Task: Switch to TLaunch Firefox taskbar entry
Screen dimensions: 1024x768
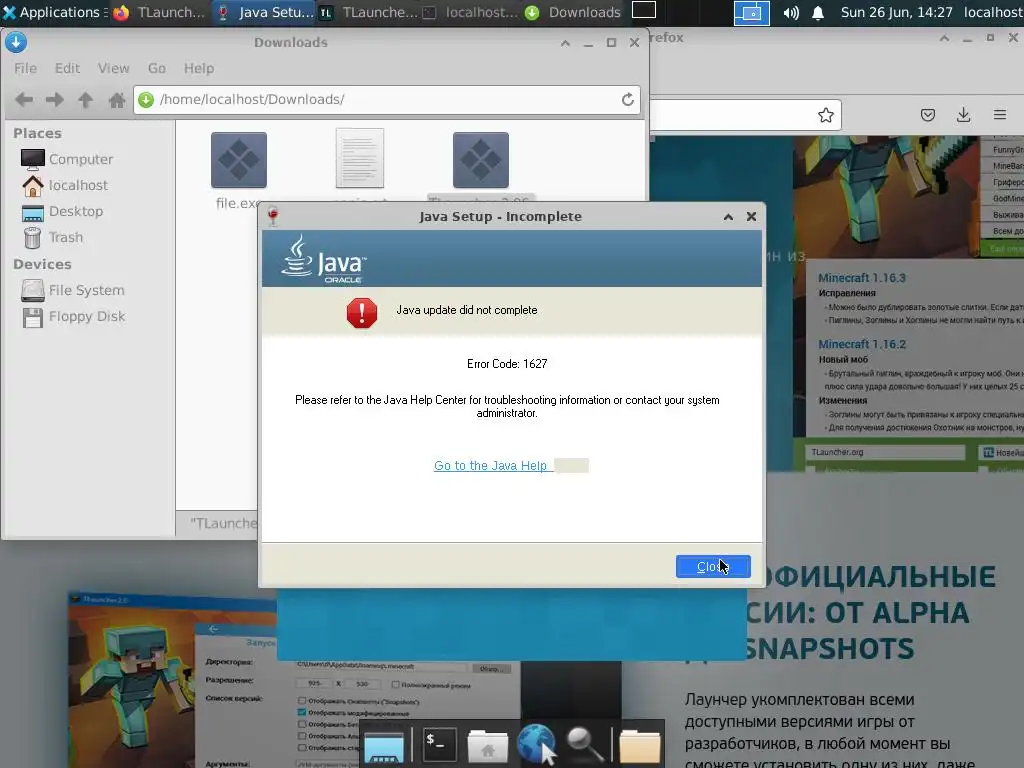Action: 159,12
